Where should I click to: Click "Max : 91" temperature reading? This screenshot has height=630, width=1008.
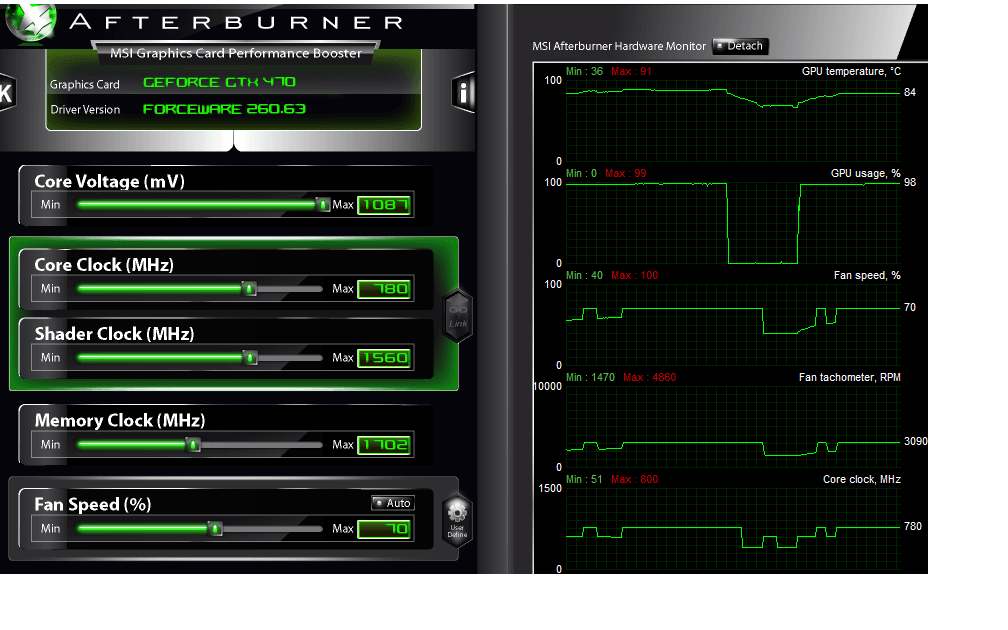point(631,71)
